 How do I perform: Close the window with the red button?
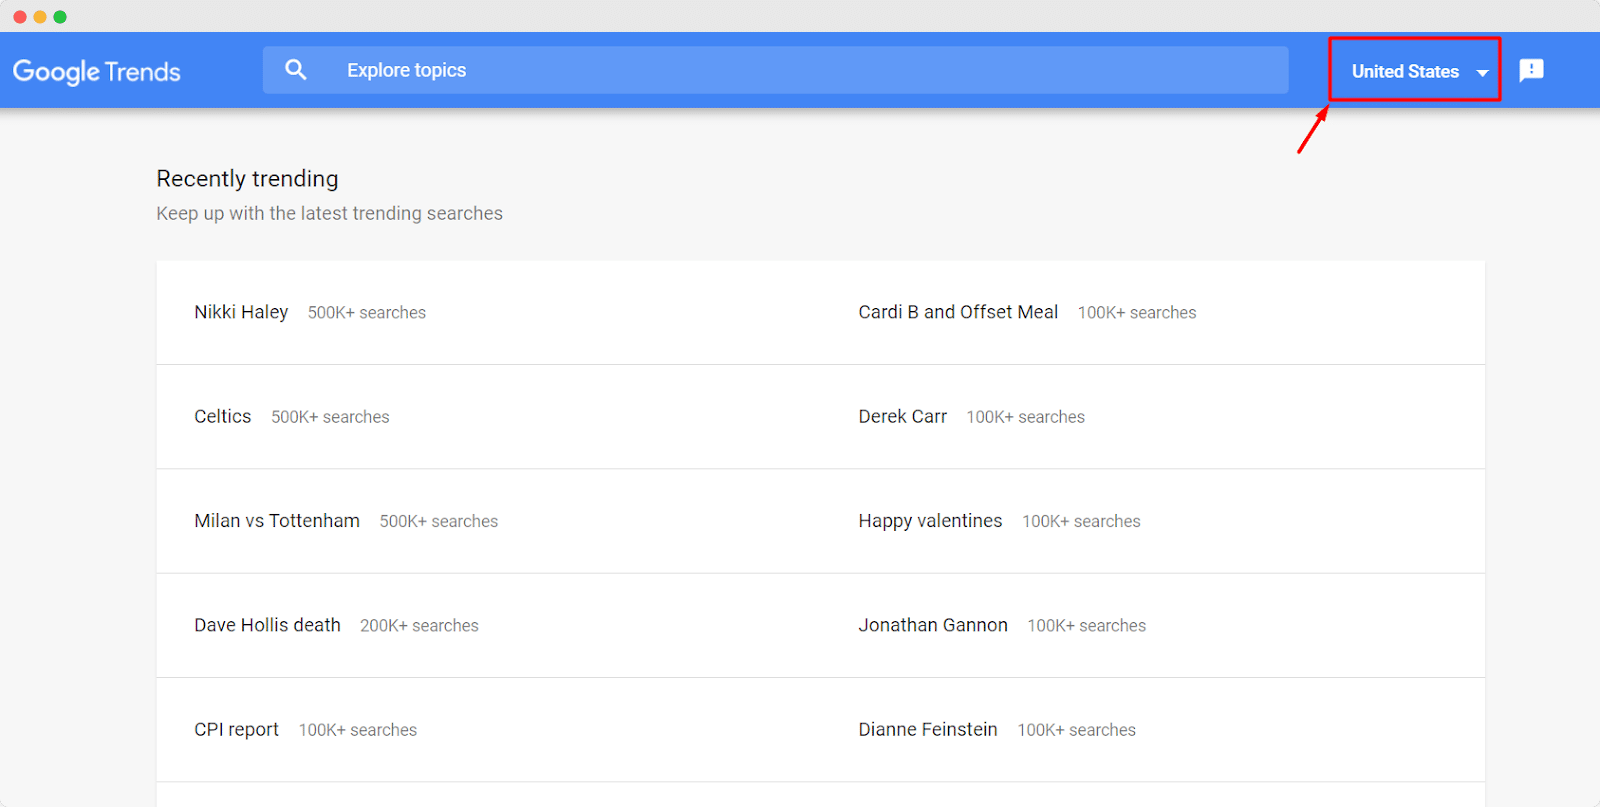[x=20, y=17]
